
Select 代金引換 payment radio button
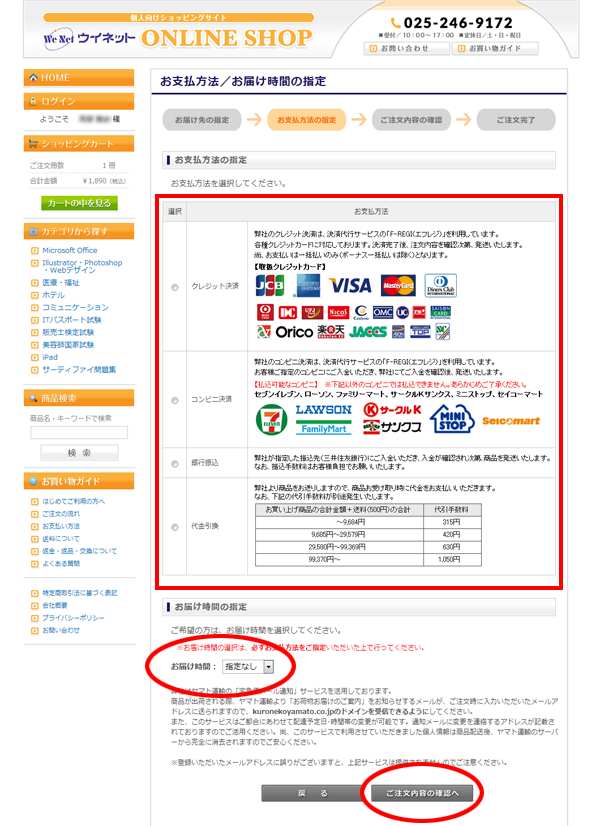pyautogui.click(x=175, y=527)
